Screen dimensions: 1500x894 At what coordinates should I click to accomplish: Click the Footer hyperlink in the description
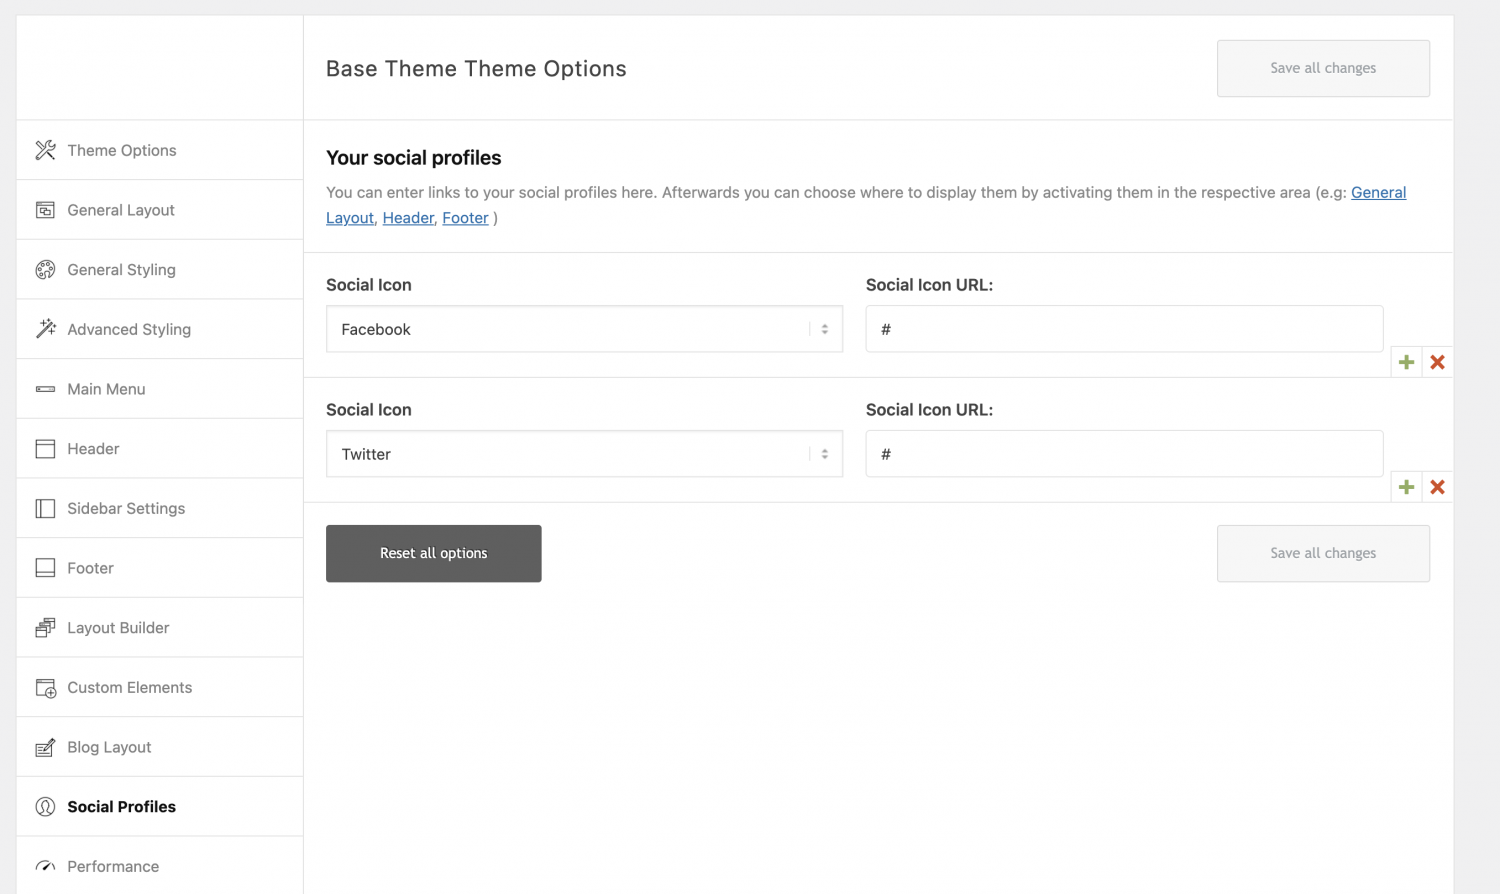coord(465,217)
